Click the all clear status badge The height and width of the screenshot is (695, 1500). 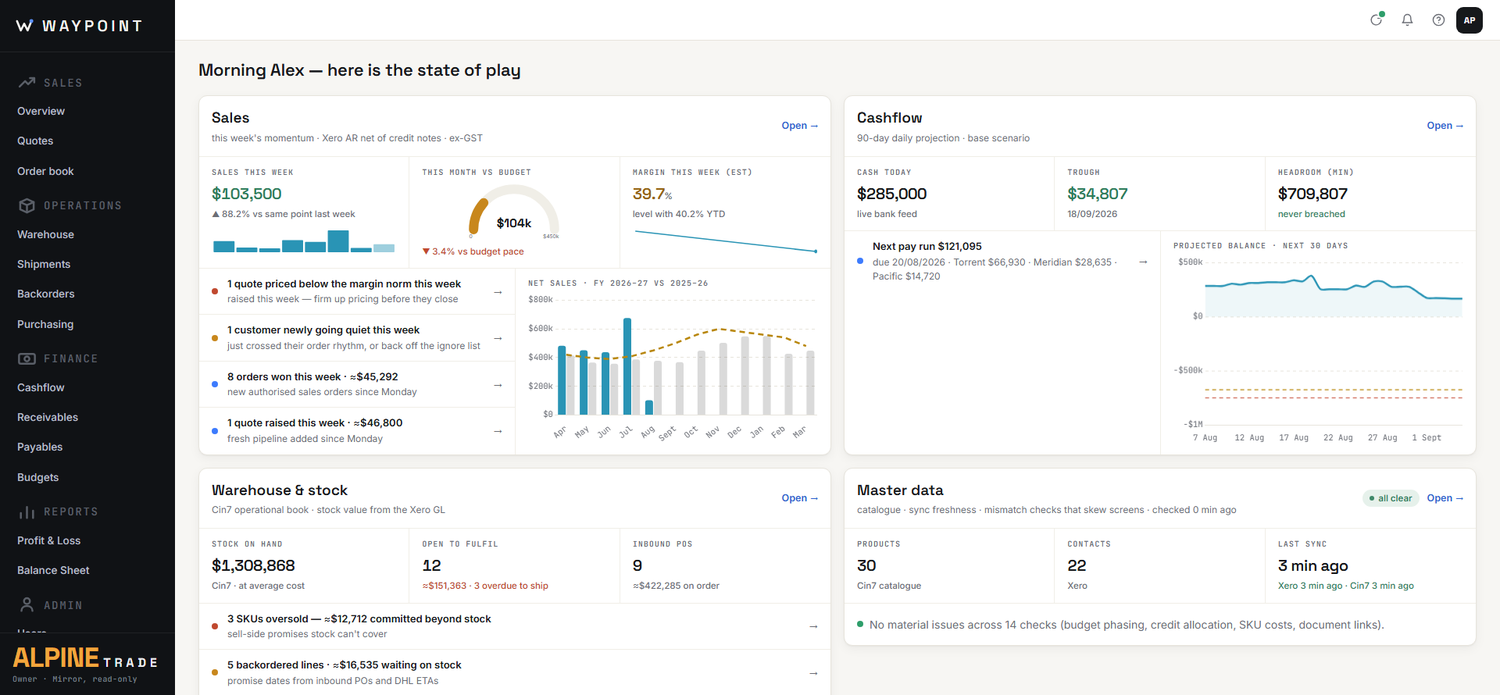1390,498
